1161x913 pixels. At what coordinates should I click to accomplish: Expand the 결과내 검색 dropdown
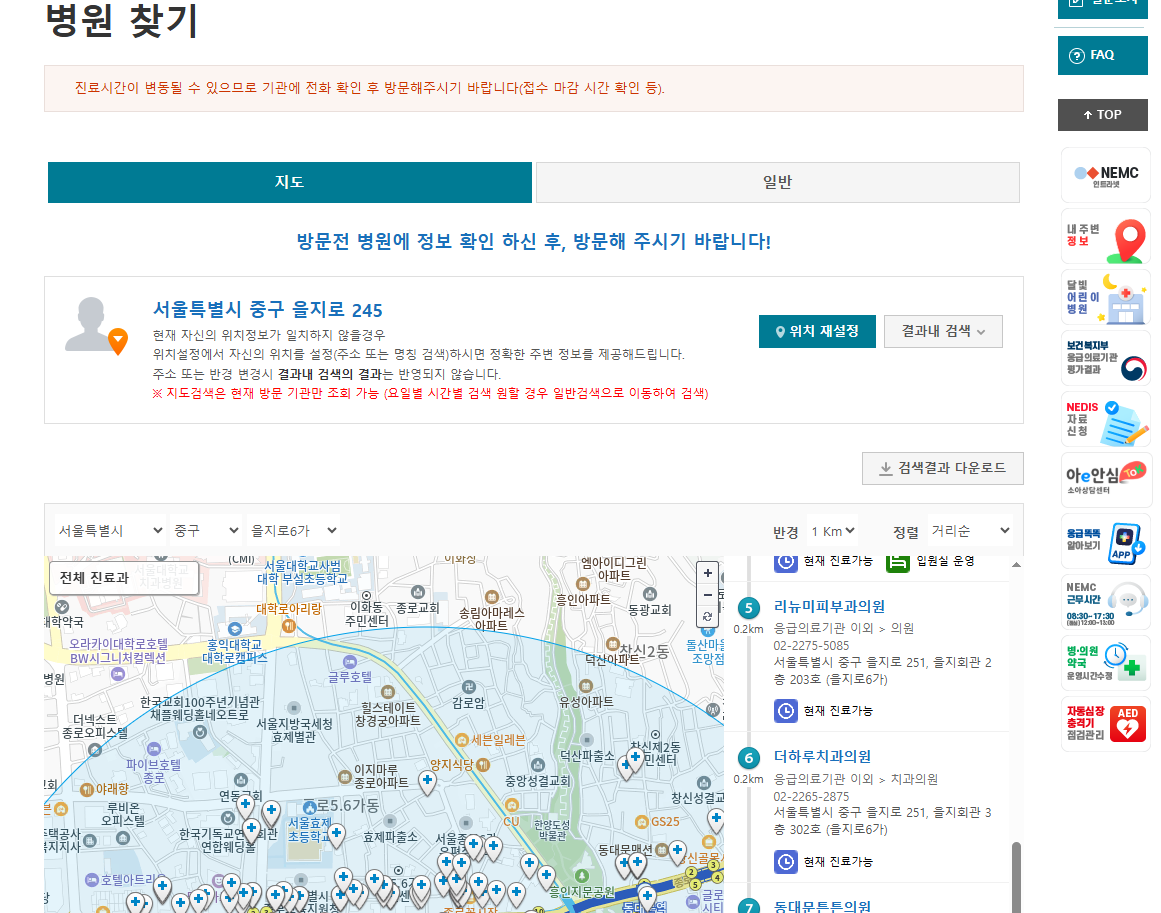(943, 331)
